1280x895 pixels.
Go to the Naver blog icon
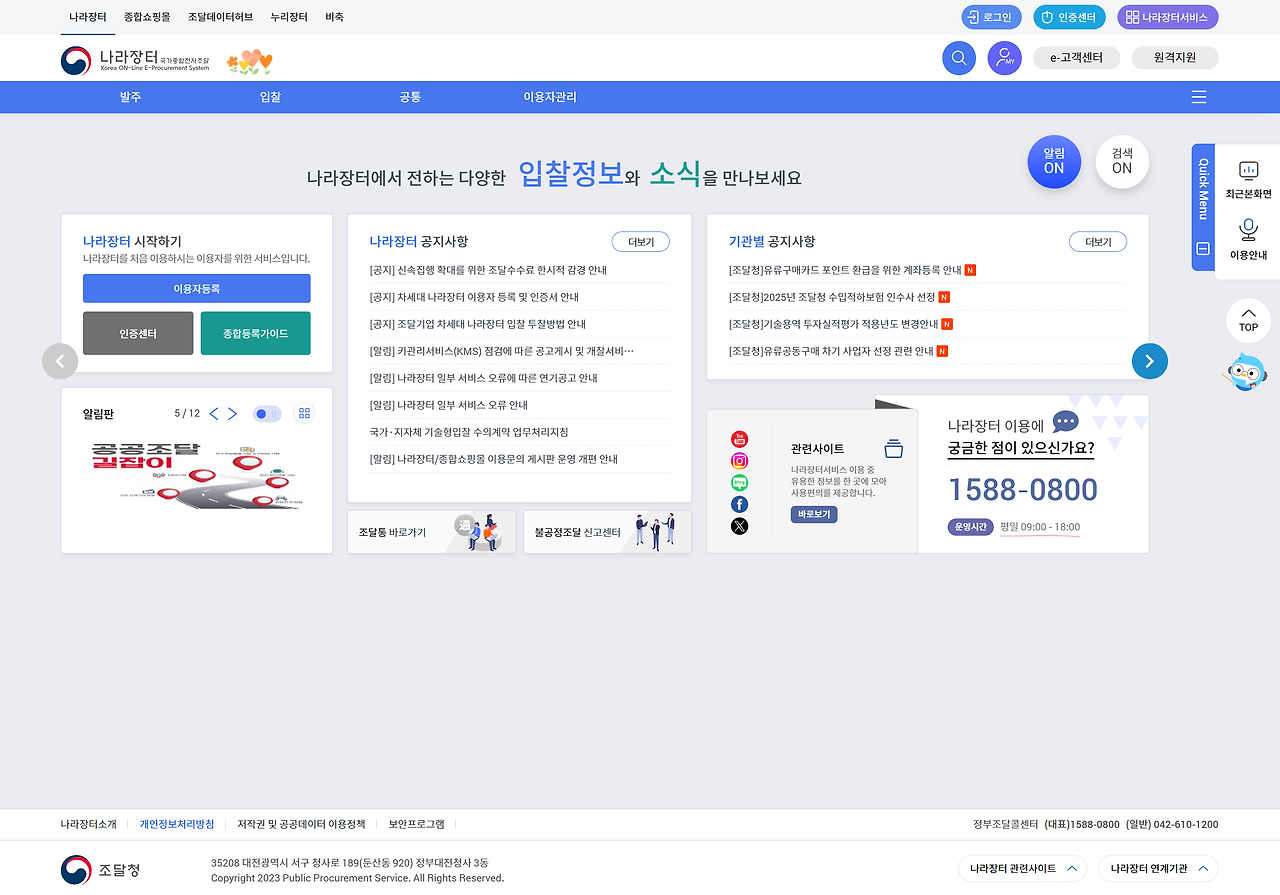pyautogui.click(x=739, y=483)
